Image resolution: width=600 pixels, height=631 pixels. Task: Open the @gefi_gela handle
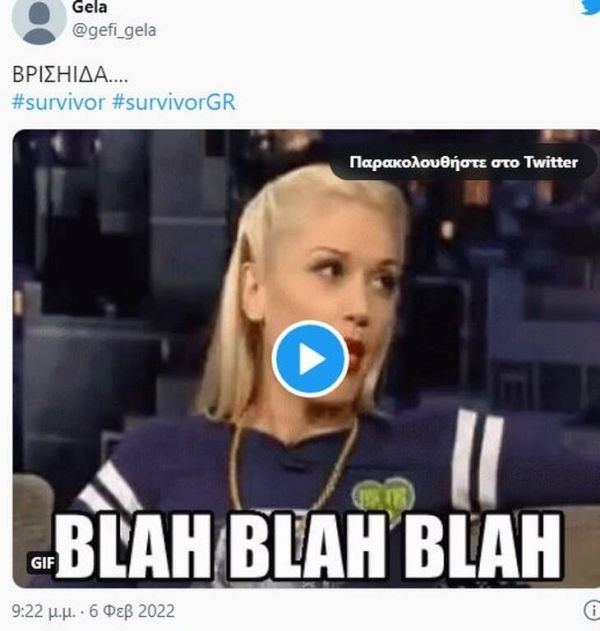pos(114,31)
